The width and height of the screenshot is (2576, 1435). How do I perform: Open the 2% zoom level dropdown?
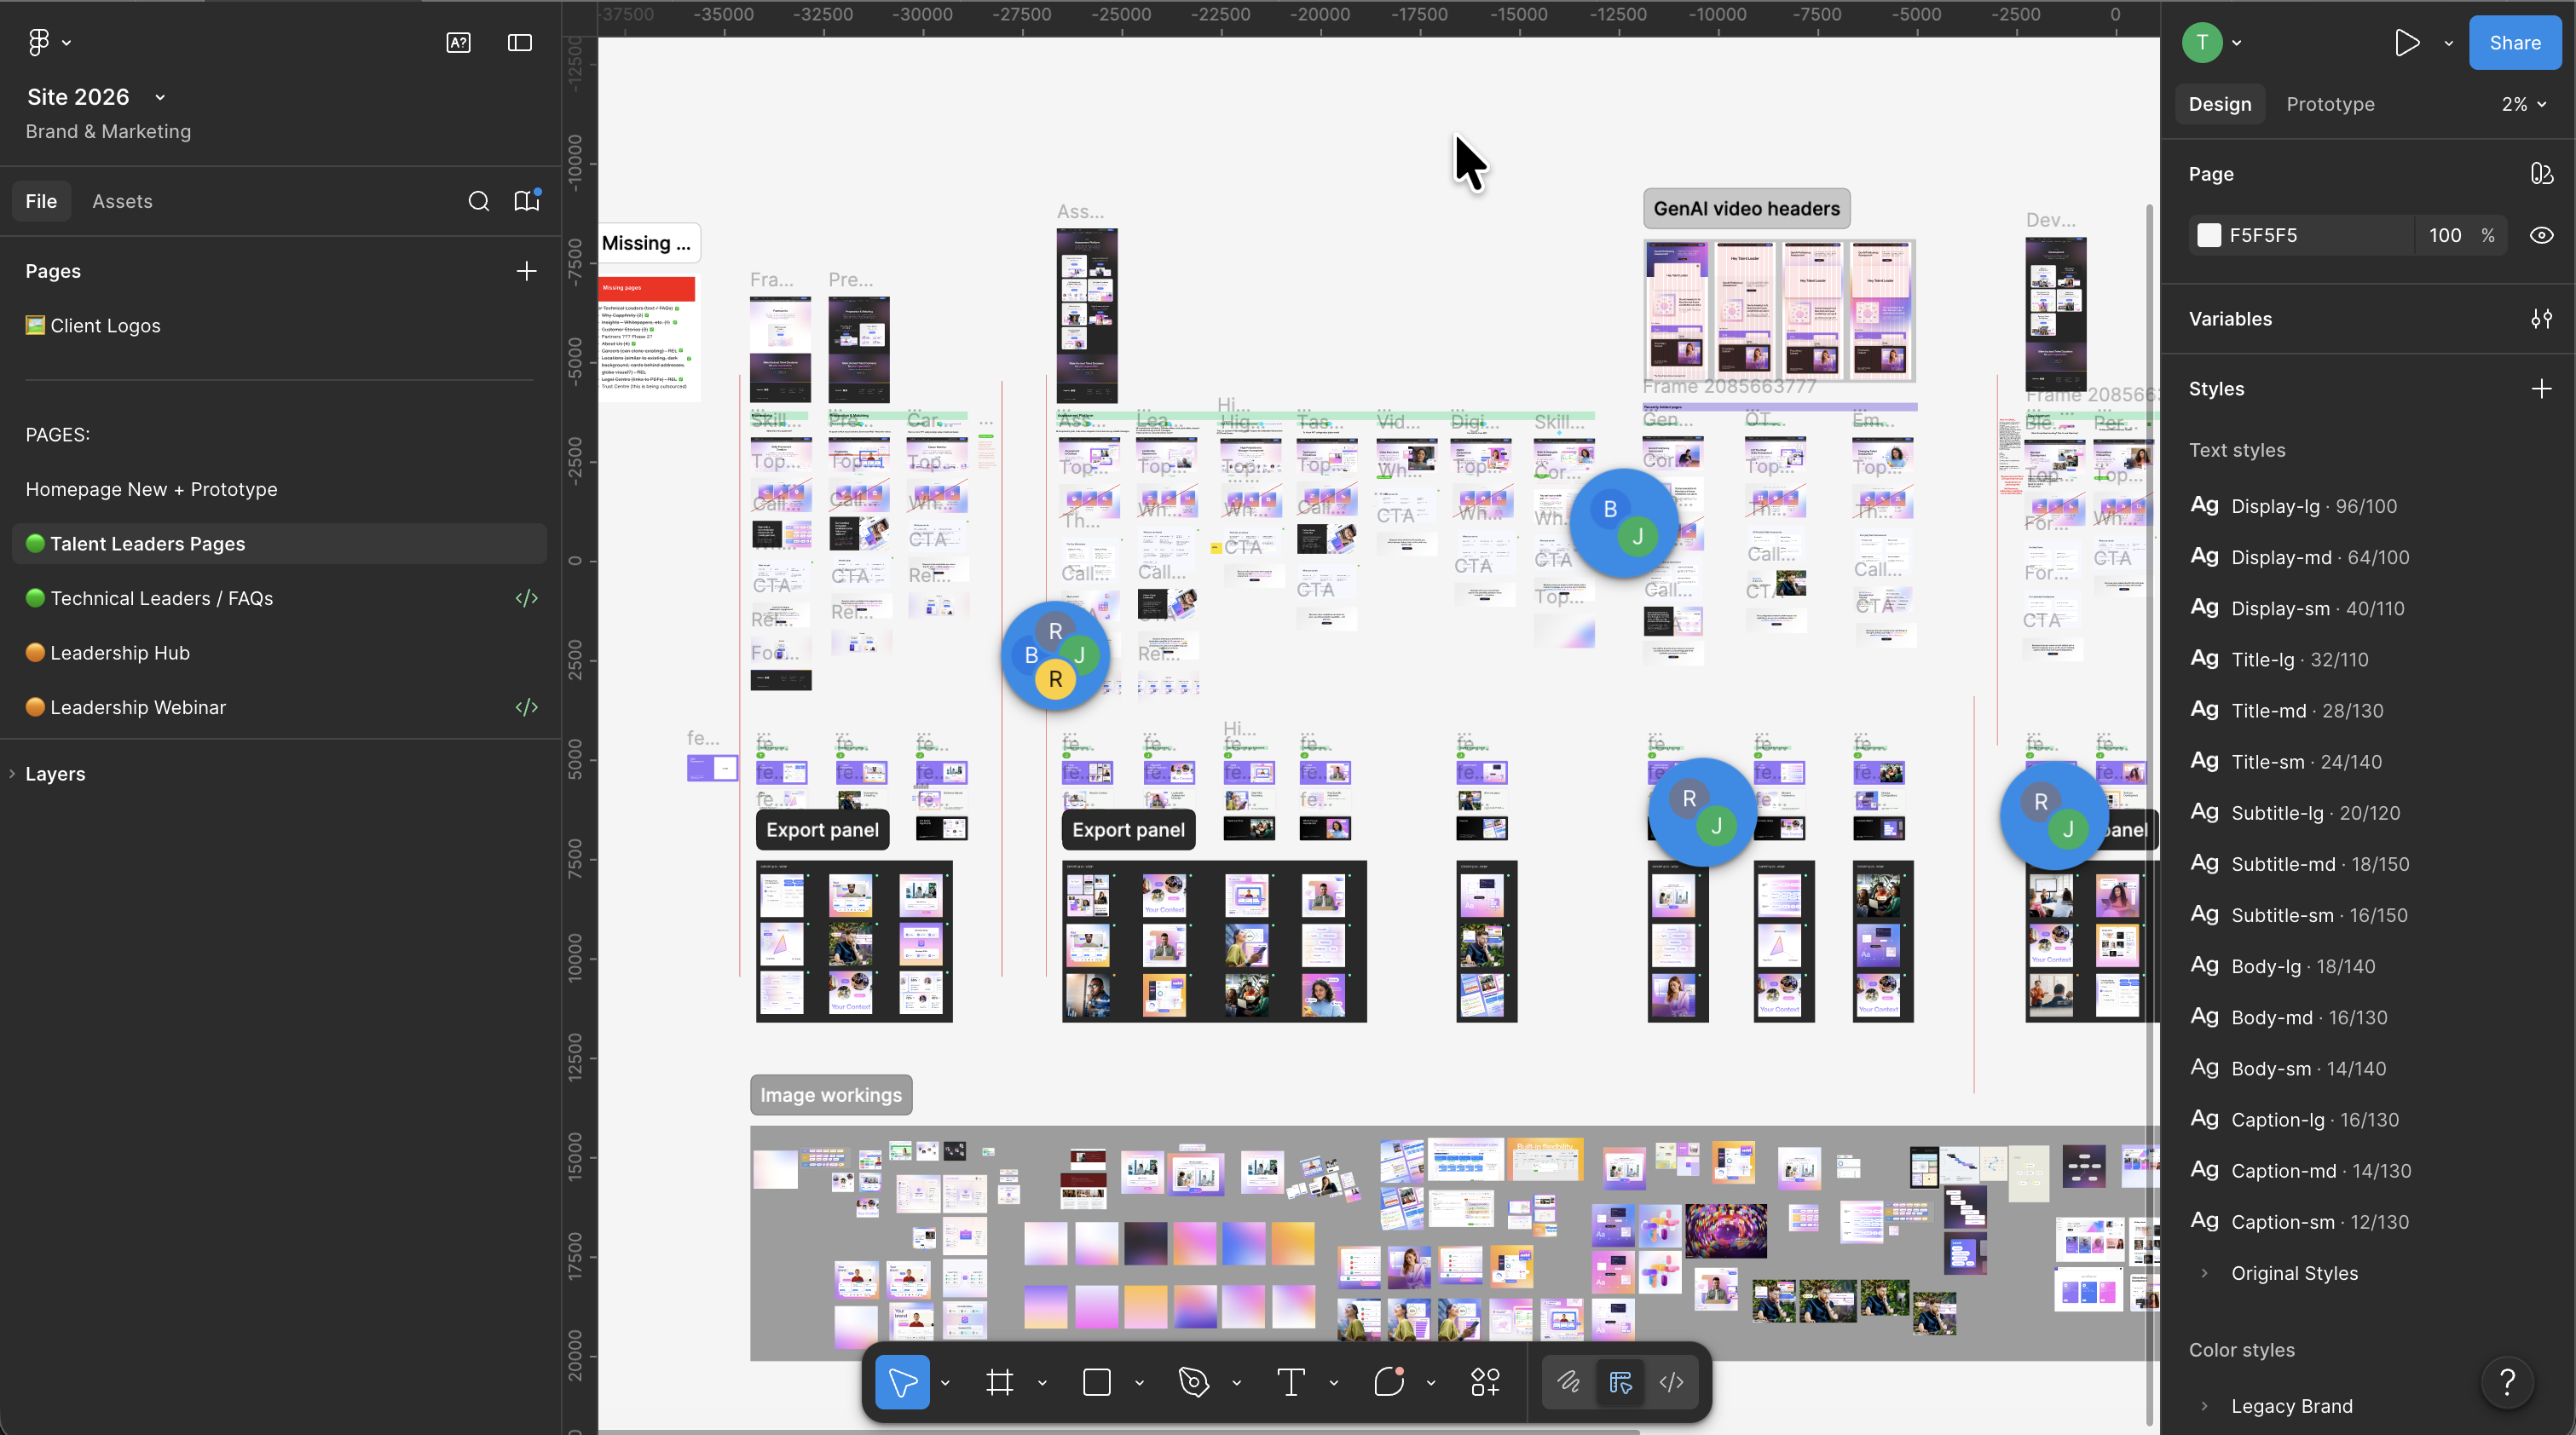click(2523, 104)
